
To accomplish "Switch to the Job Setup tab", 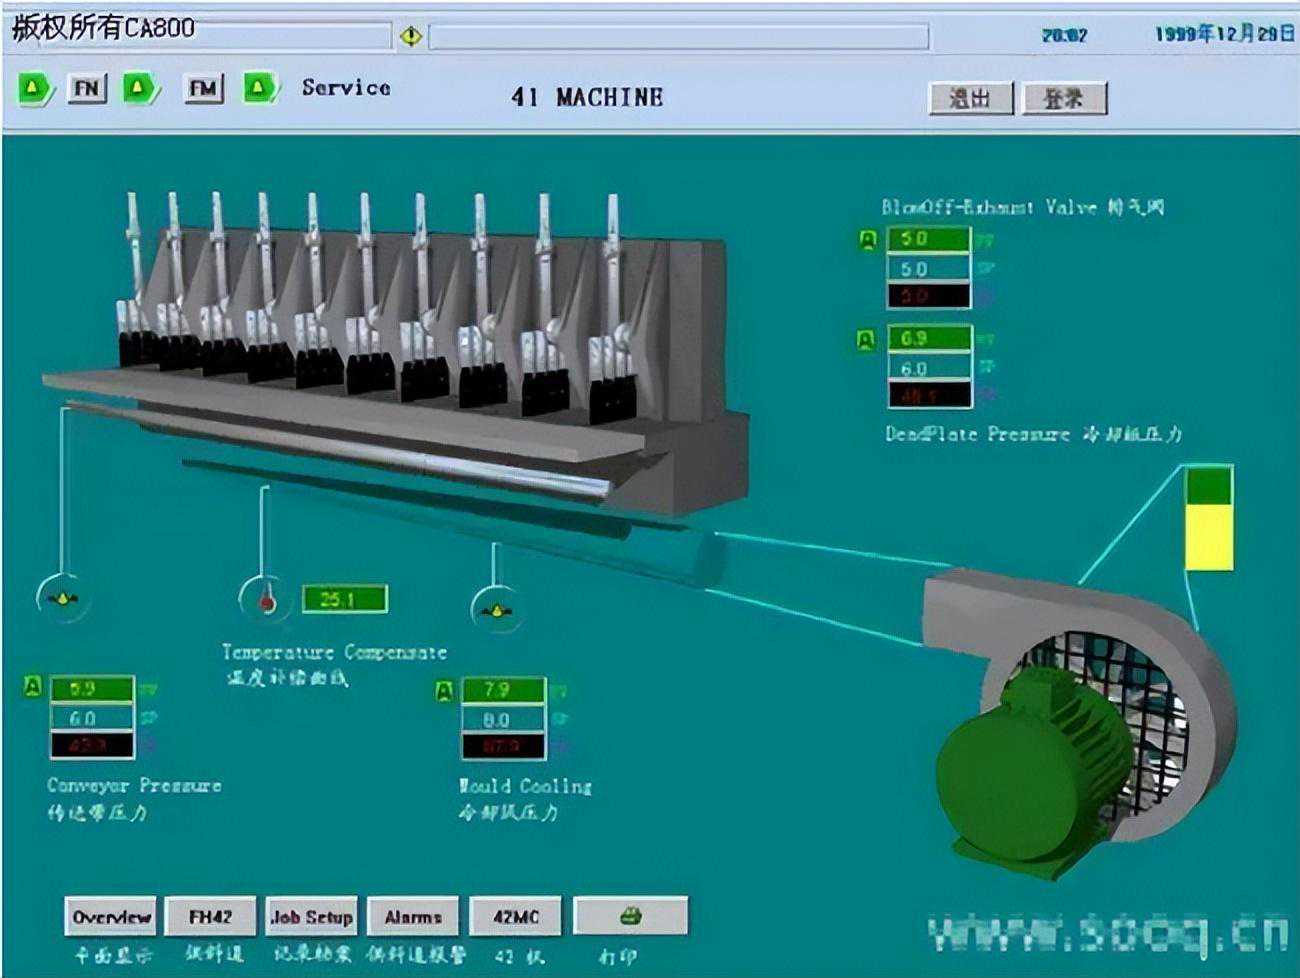I will tap(311, 916).
